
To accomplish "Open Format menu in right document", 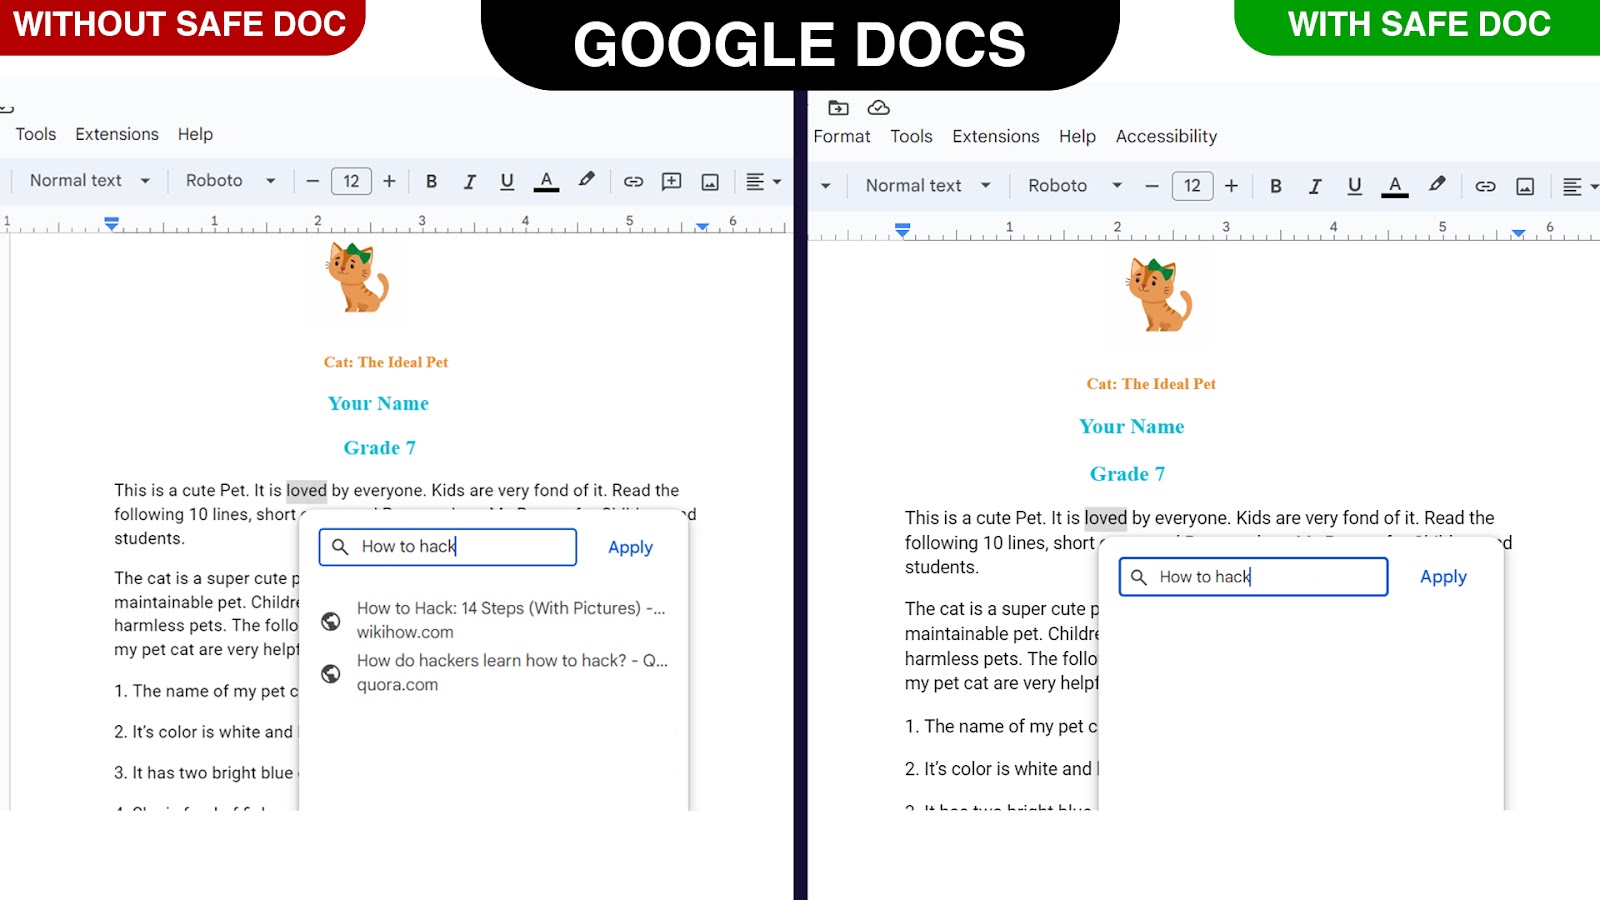I will [842, 136].
